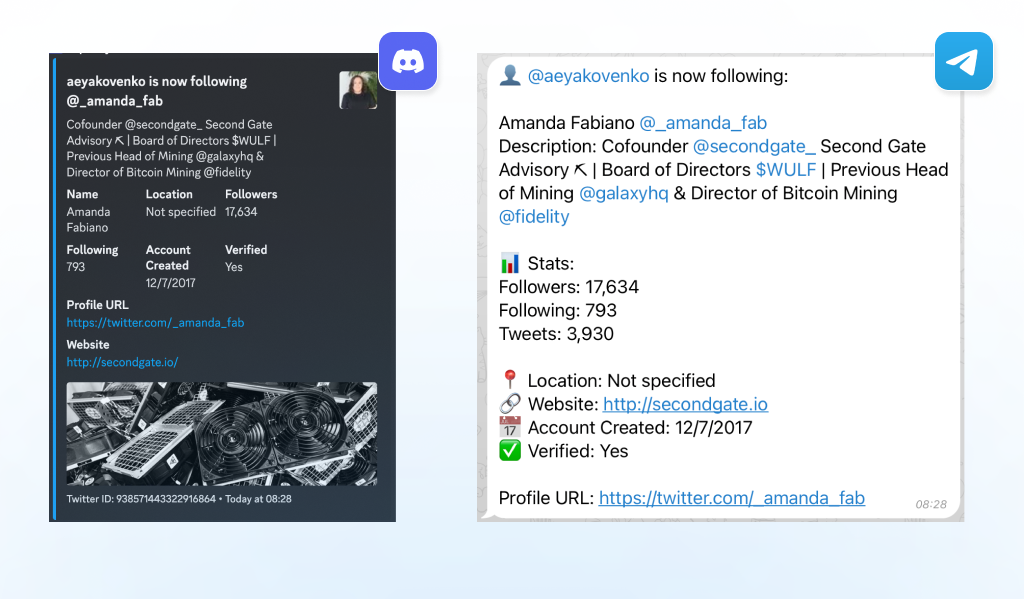
Task: Open the secondgate.io website link in Telegram
Action: pos(685,404)
